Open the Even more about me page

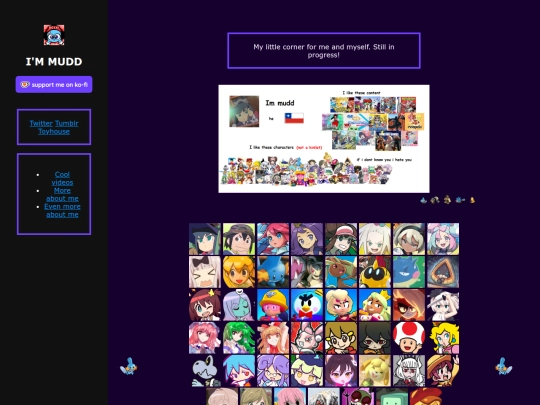[x=62, y=210]
